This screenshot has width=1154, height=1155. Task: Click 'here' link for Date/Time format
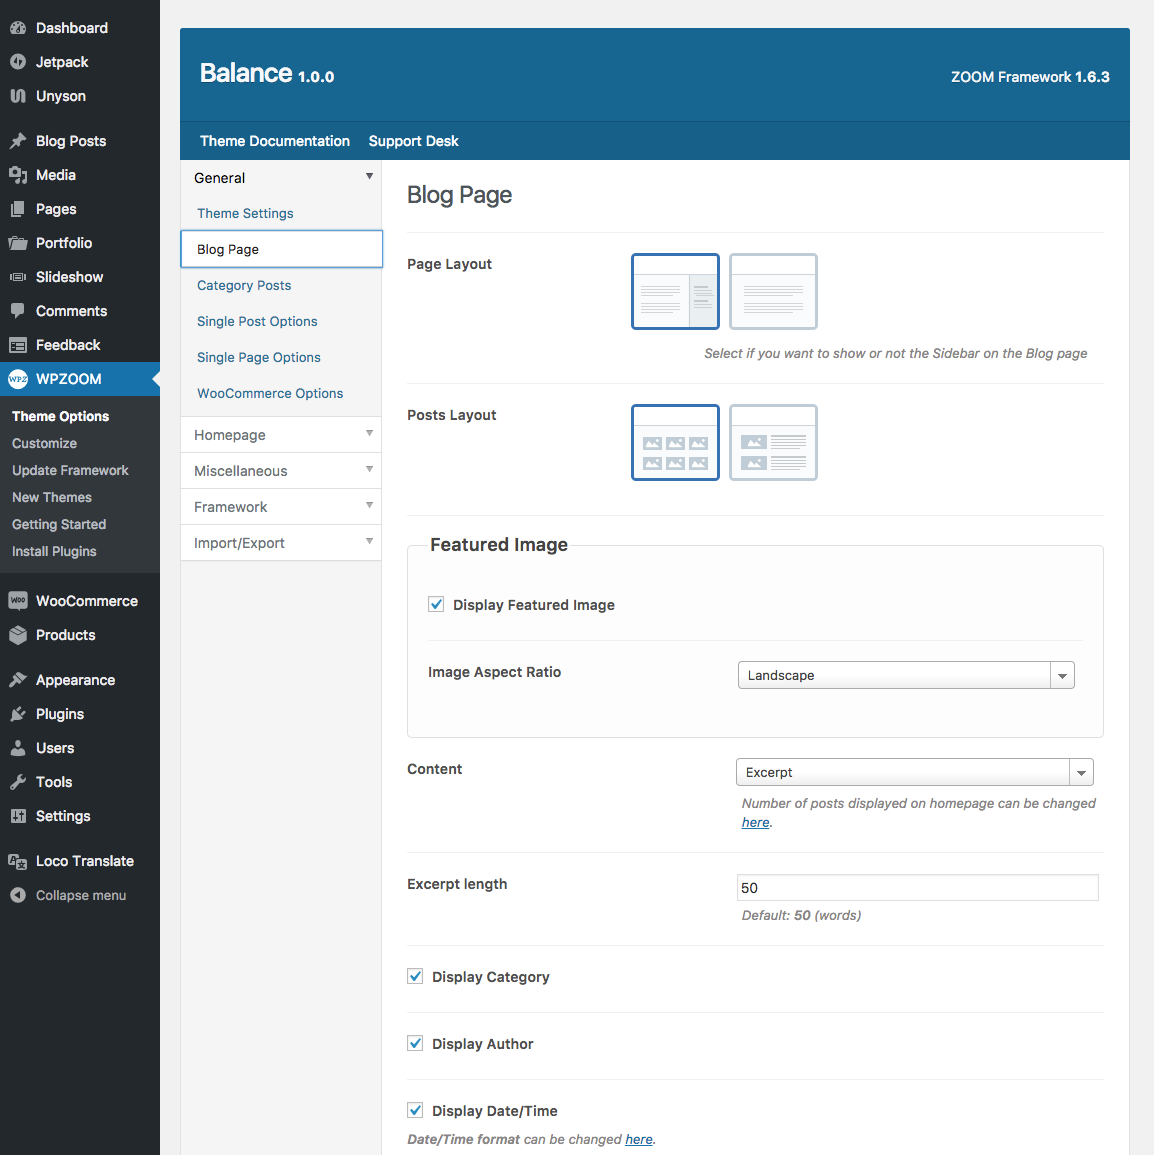[638, 1140]
